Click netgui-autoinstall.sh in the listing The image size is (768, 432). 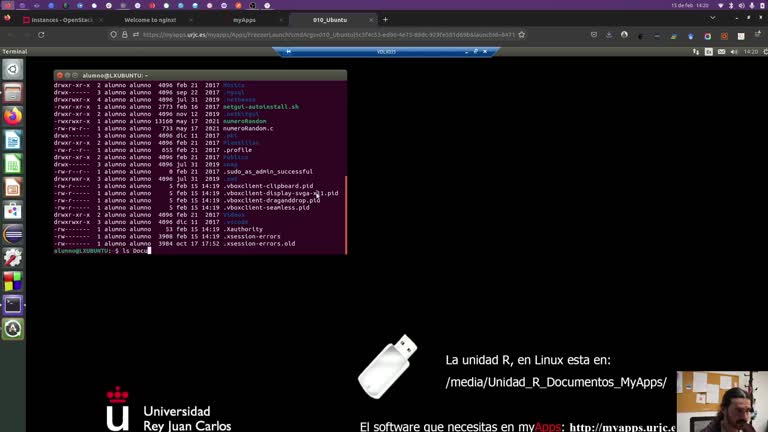(x=261, y=107)
